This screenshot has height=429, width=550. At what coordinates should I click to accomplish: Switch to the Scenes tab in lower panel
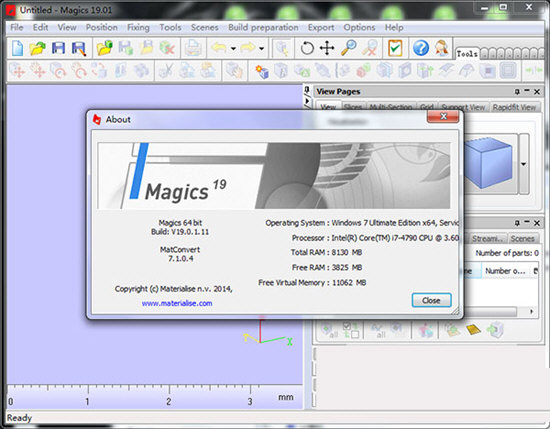click(522, 239)
